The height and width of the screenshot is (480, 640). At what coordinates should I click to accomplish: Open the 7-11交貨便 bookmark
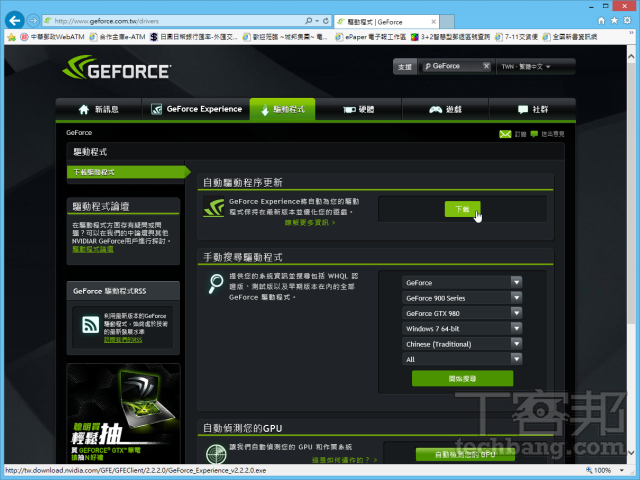[516, 37]
